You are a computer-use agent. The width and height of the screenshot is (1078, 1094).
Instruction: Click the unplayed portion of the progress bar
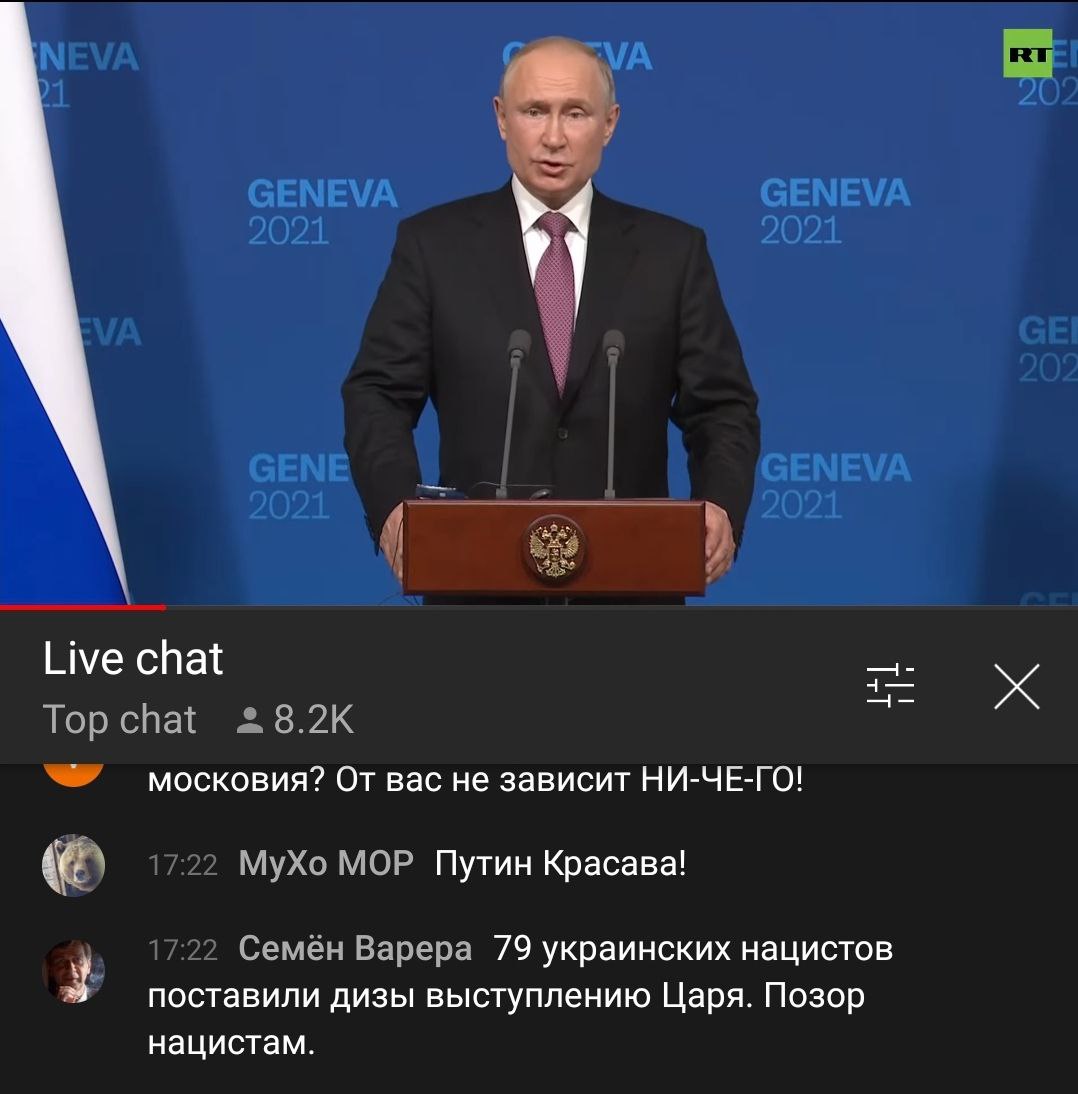coord(622,607)
